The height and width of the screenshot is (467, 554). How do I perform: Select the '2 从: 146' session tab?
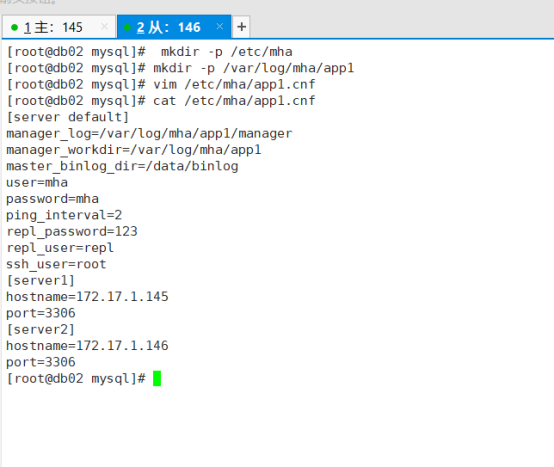174,27
